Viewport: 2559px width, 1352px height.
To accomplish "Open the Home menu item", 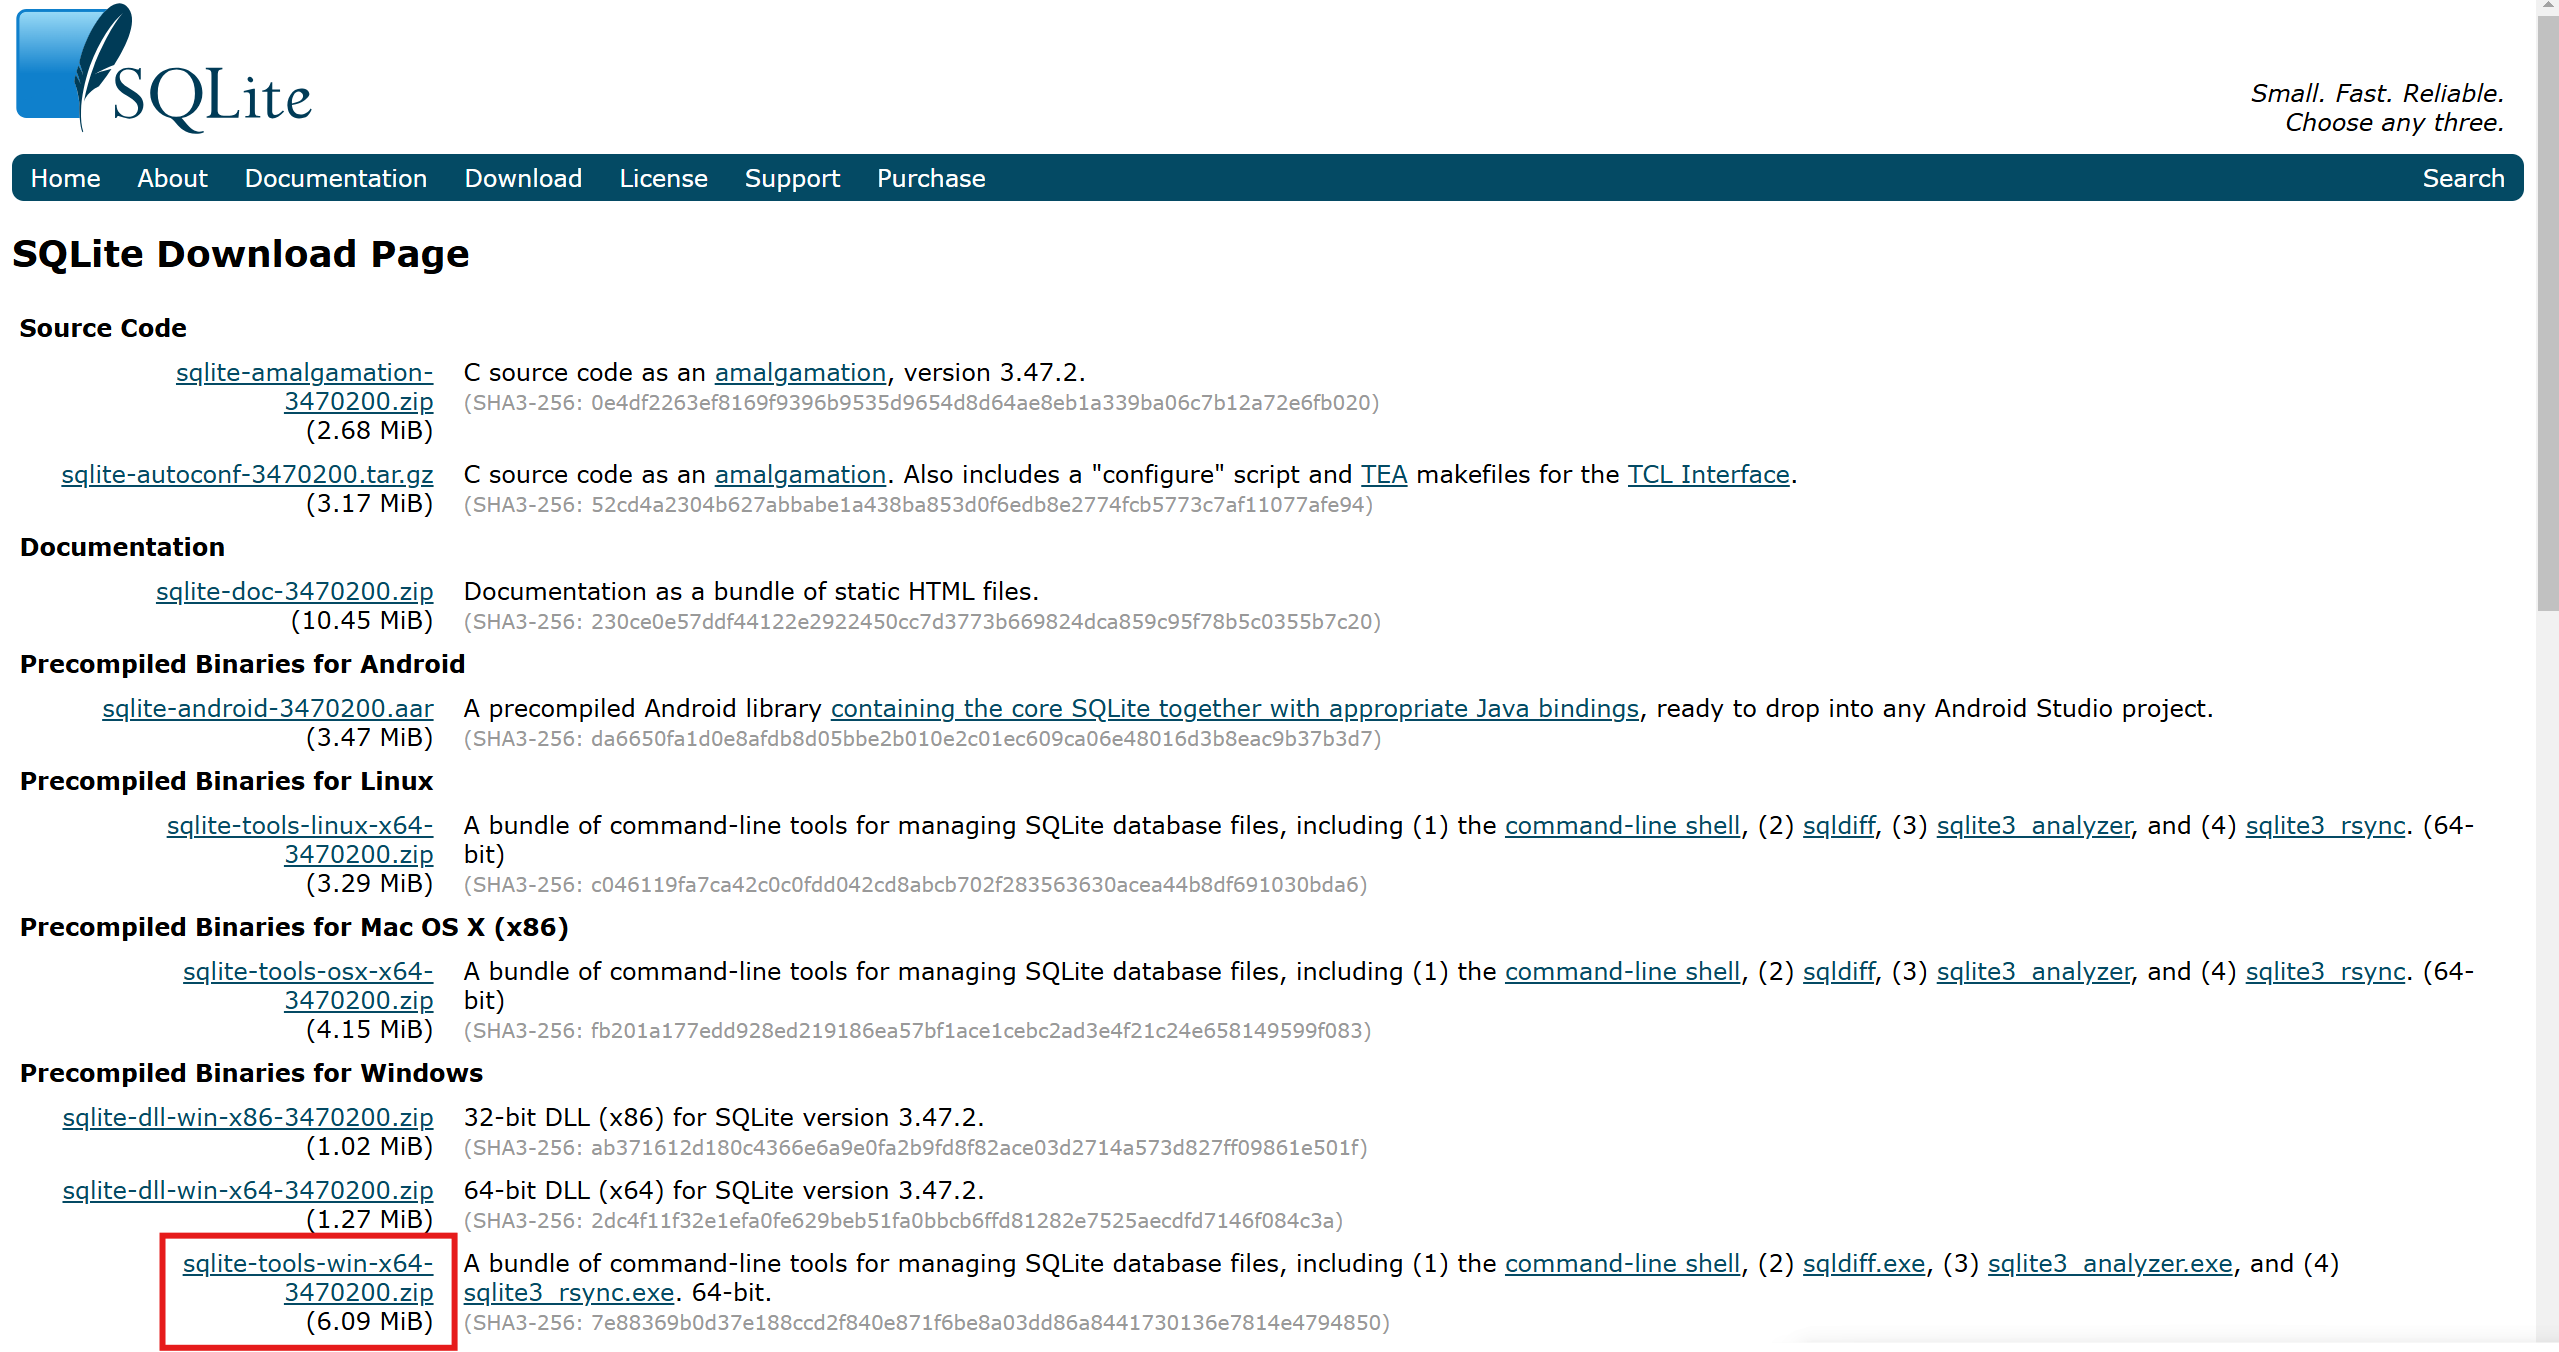I will click(65, 178).
